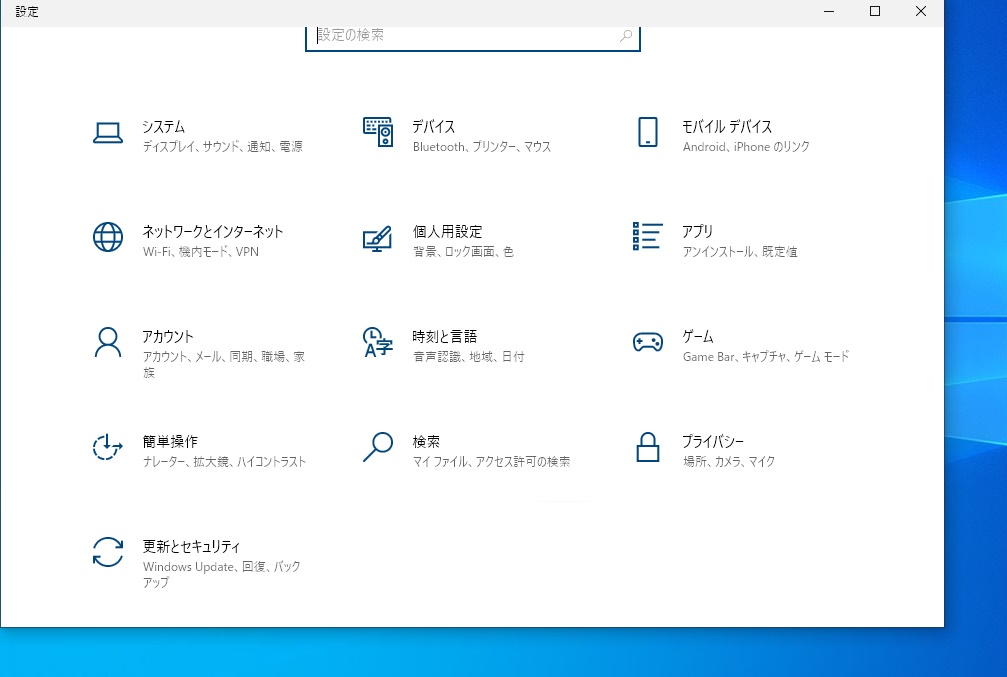Click the 検索 magnifying glass icon
Screen dimensions: 1007x677
[x=378, y=446]
